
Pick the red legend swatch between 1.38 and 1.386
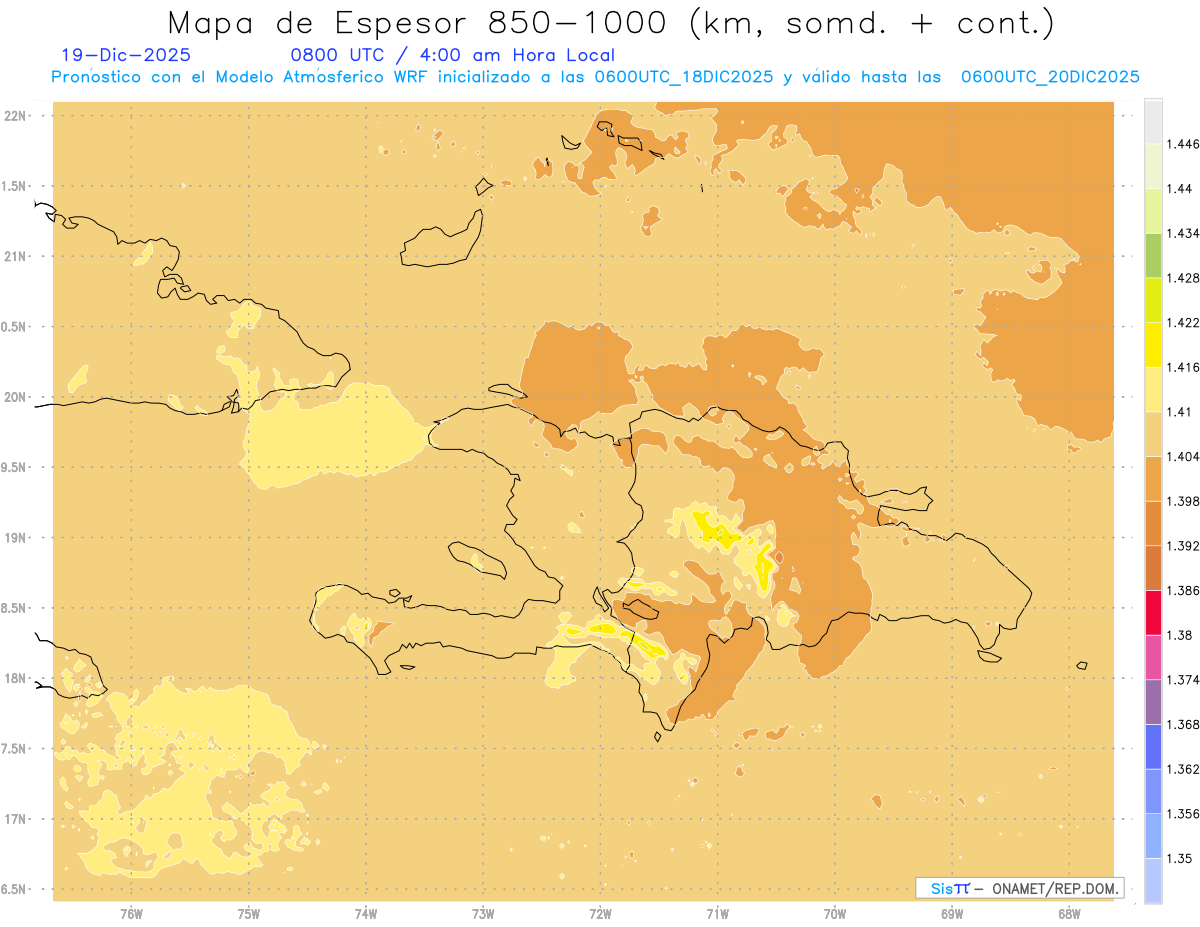pos(1153,613)
